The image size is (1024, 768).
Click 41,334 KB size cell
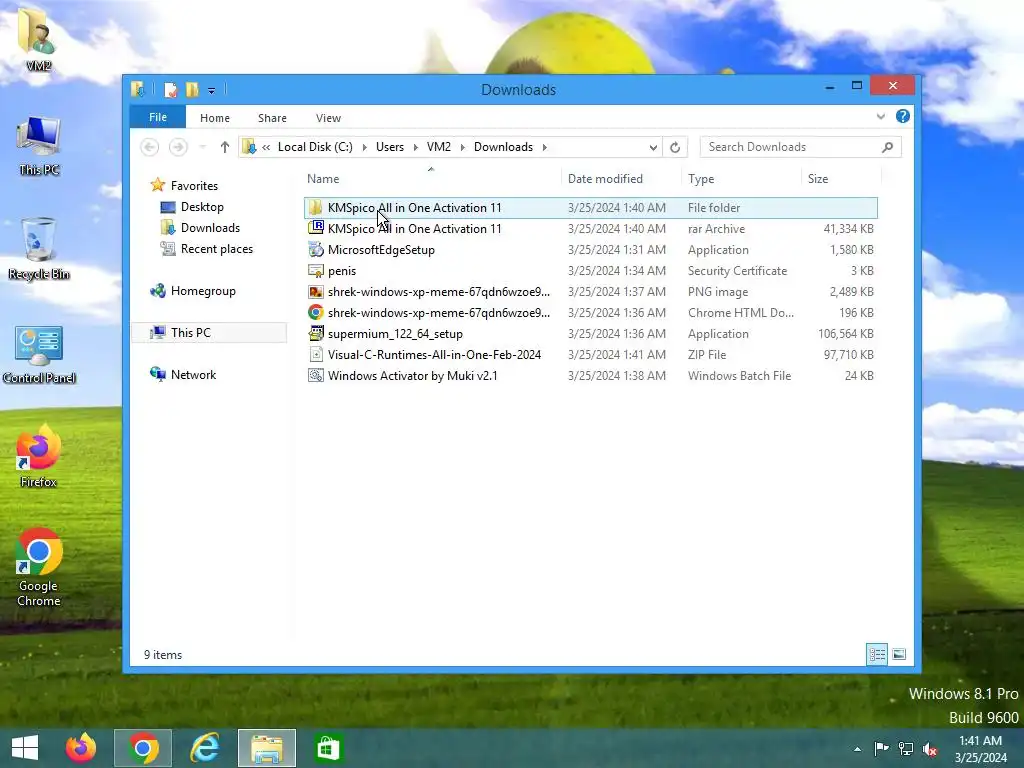848,229
